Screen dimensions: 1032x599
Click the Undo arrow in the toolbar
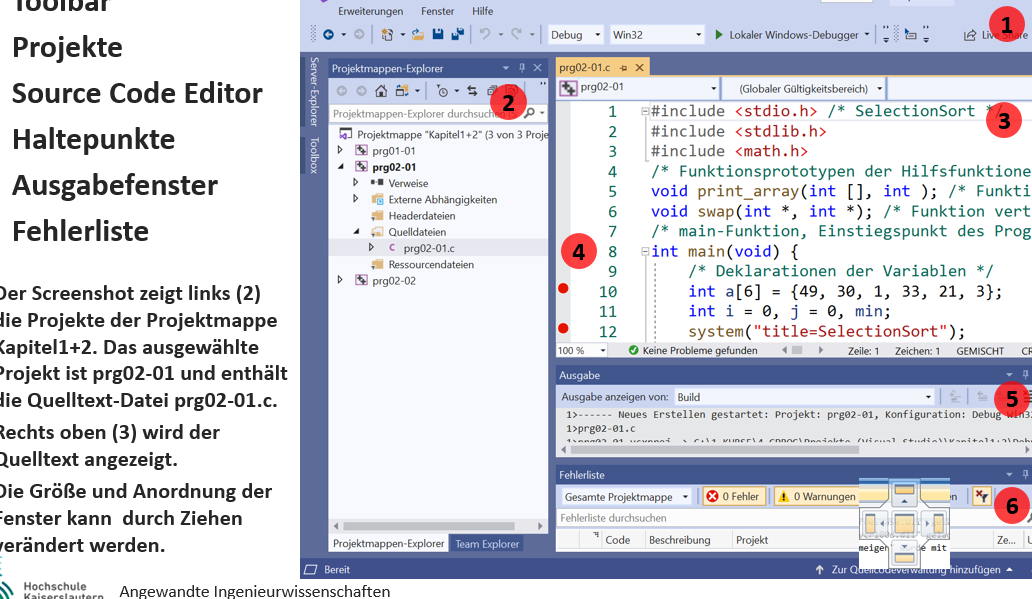click(x=484, y=35)
